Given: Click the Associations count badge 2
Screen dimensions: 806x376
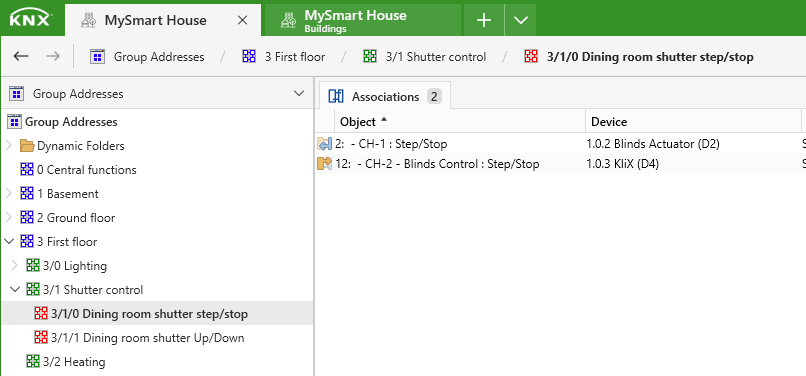Looking at the screenshot, I should click(x=434, y=96).
